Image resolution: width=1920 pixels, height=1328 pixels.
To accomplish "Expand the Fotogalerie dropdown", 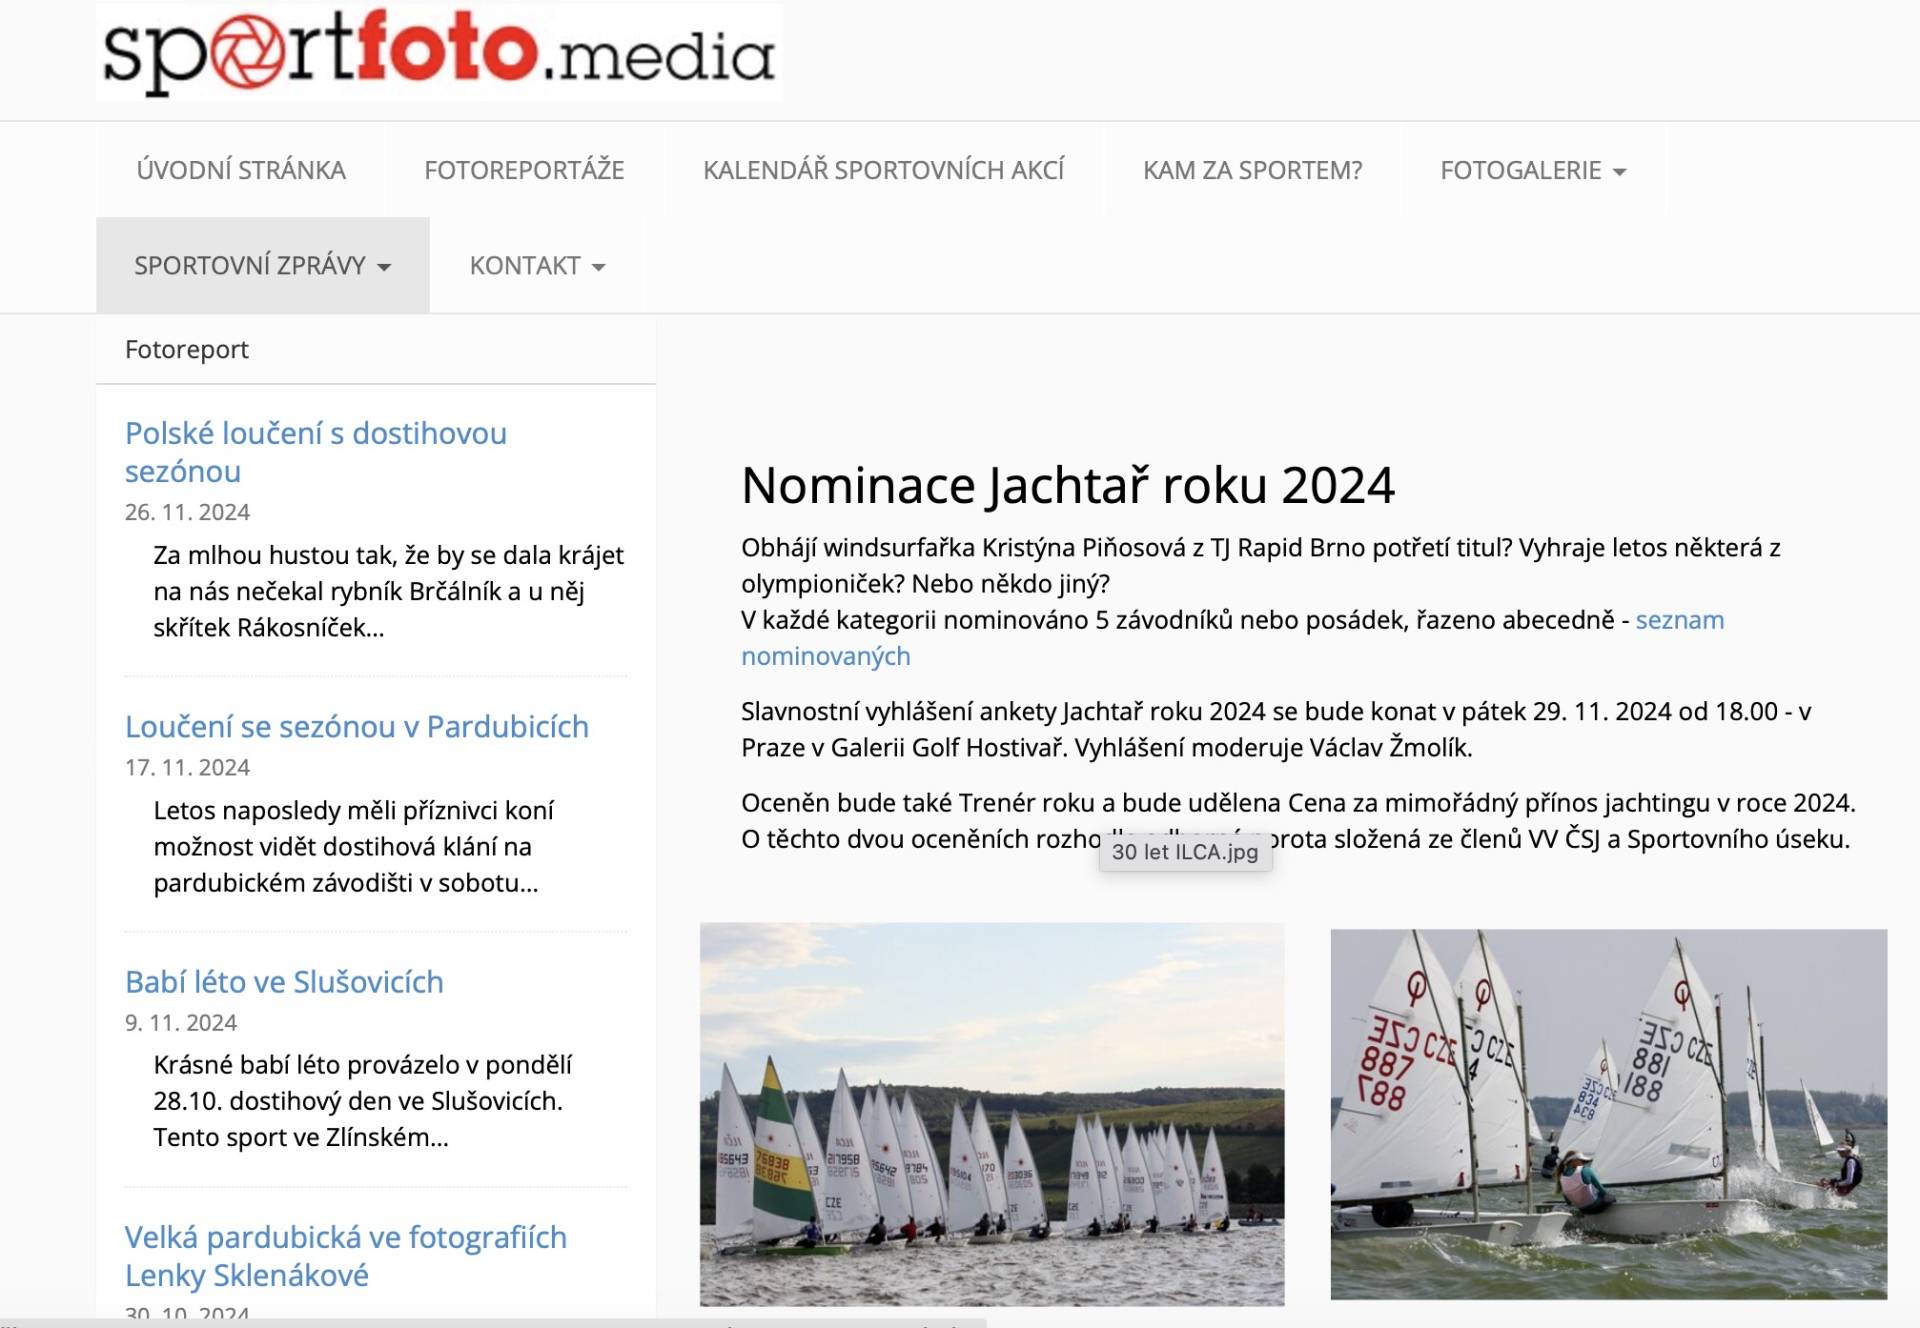I will pyautogui.click(x=1520, y=170).
